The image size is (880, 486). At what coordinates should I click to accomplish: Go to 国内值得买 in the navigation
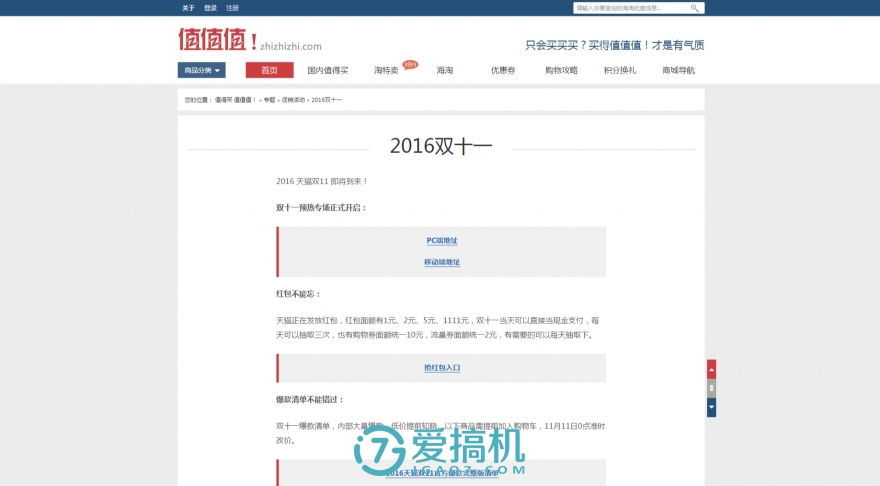pyautogui.click(x=328, y=70)
